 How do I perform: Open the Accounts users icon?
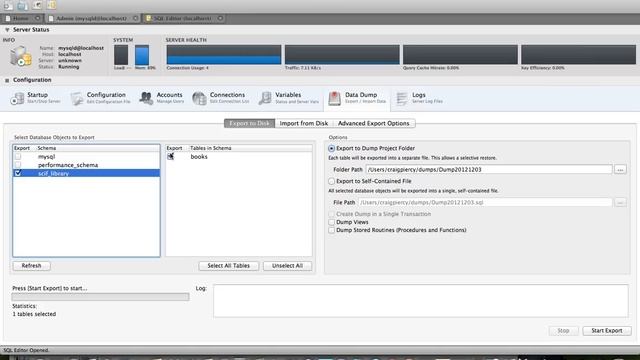coord(146,98)
